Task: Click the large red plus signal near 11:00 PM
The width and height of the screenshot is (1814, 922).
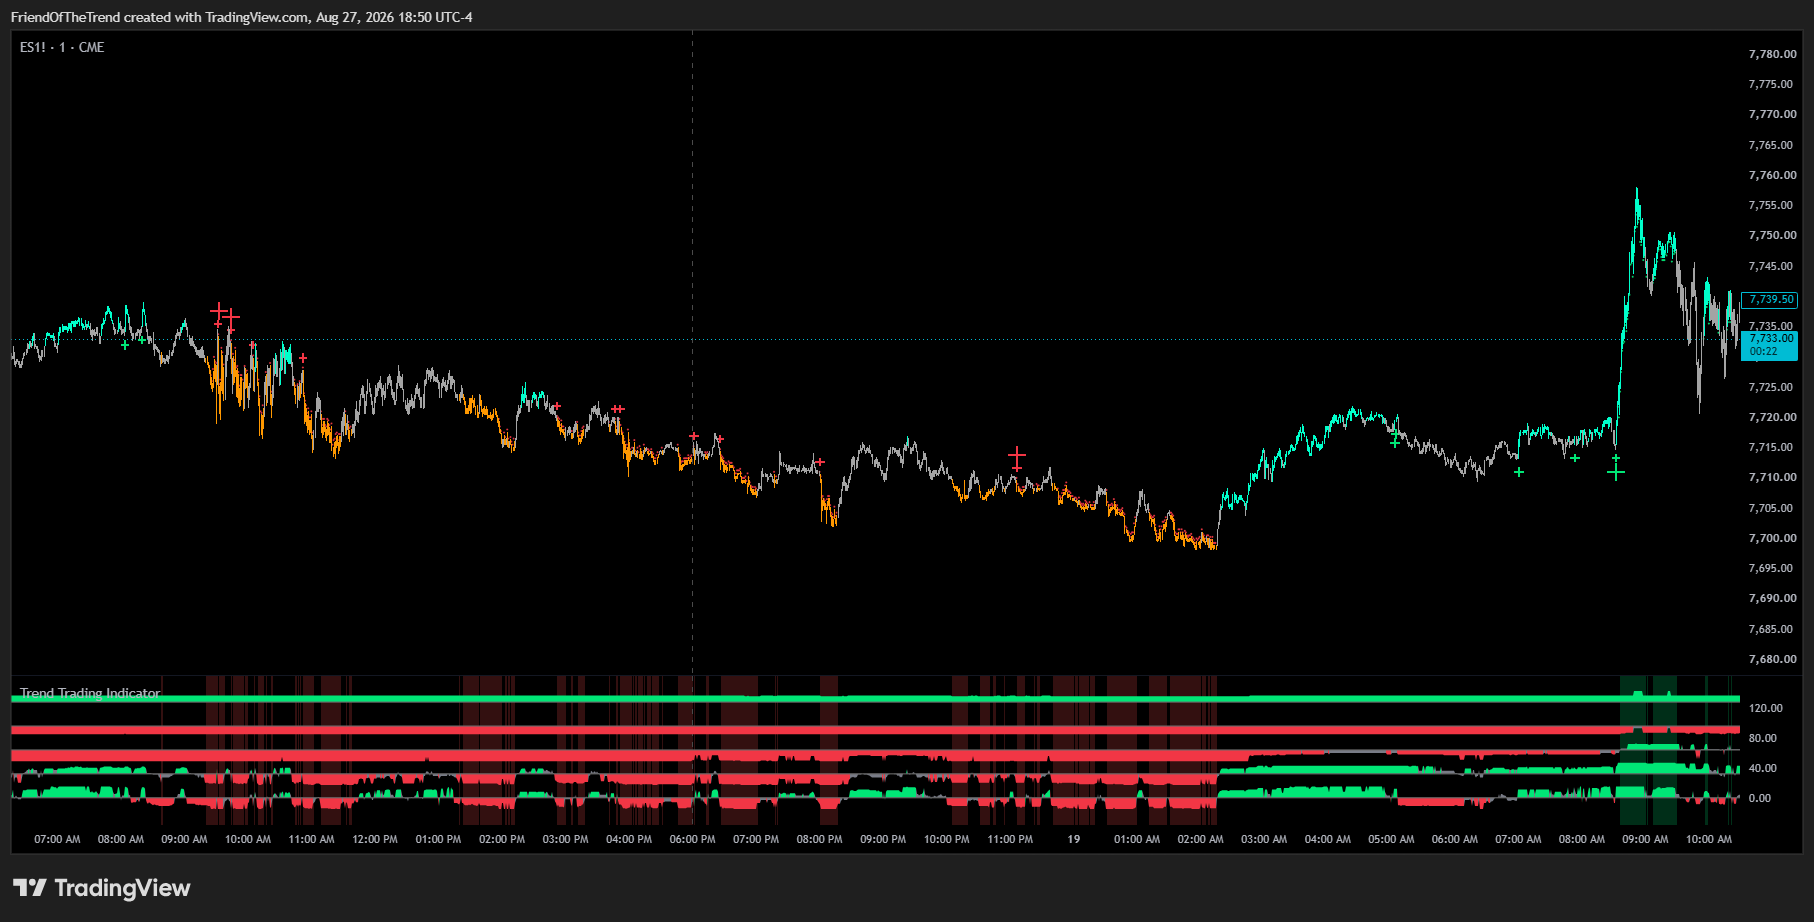Action: pyautogui.click(x=1017, y=455)
